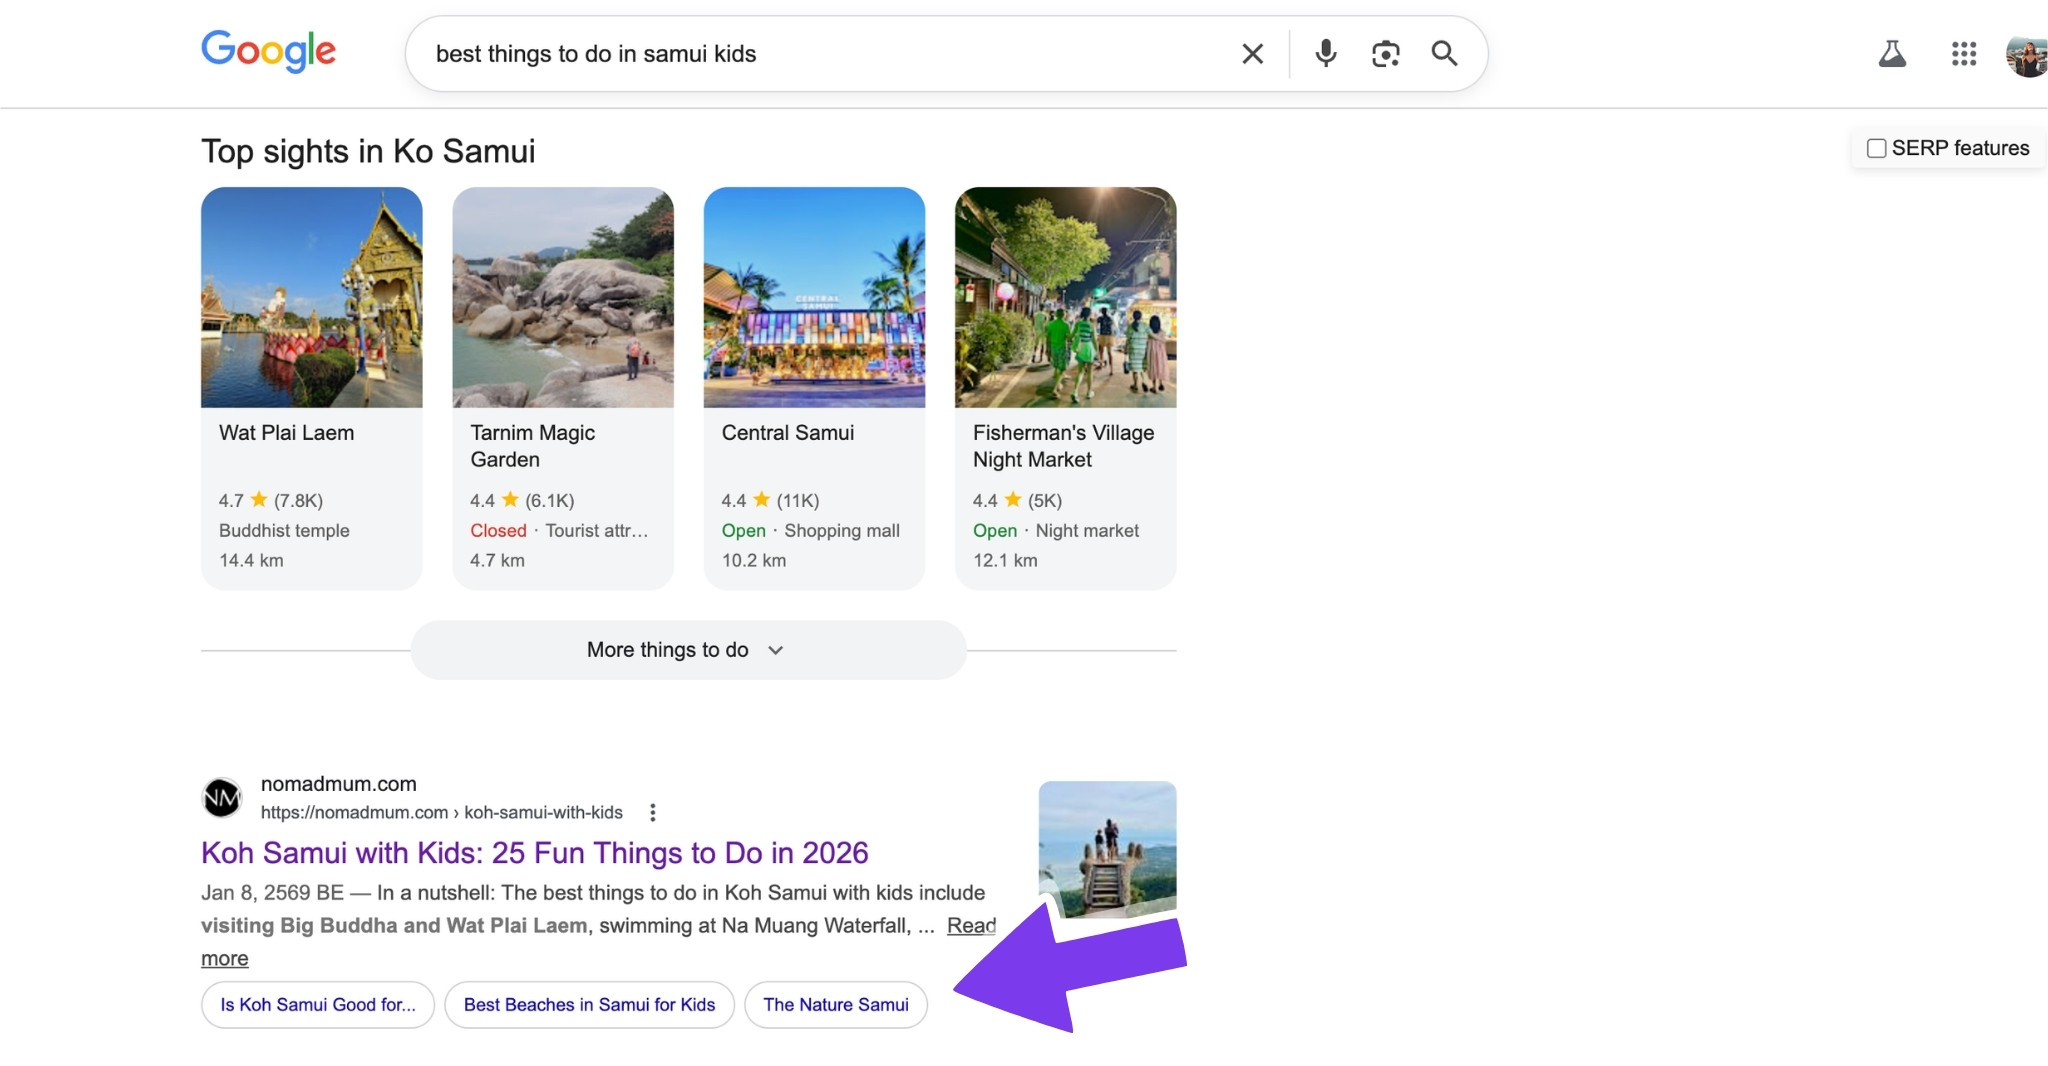Open the three-dot menu next to nomadmum.com

(652, 812)
